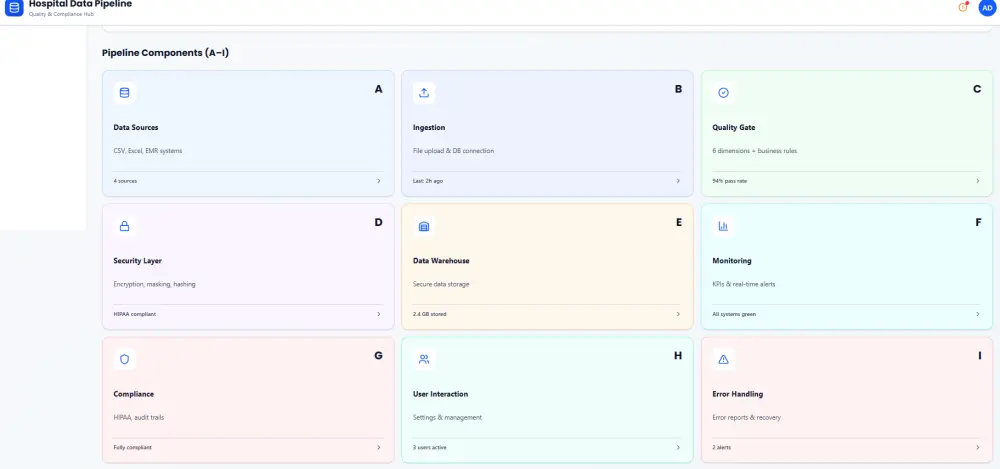The image size is (1000, 469).
Task: Click the Security Layer lock icon
Action: pyautogui.click(x=124, y=226)
